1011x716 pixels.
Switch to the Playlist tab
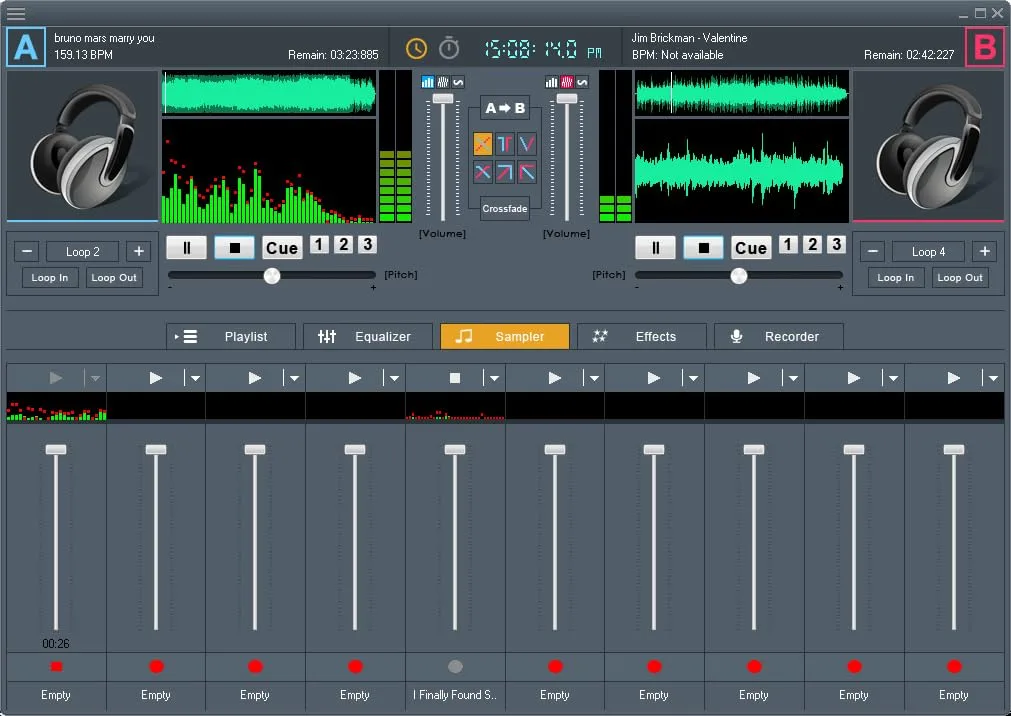[x=231, y=336]
